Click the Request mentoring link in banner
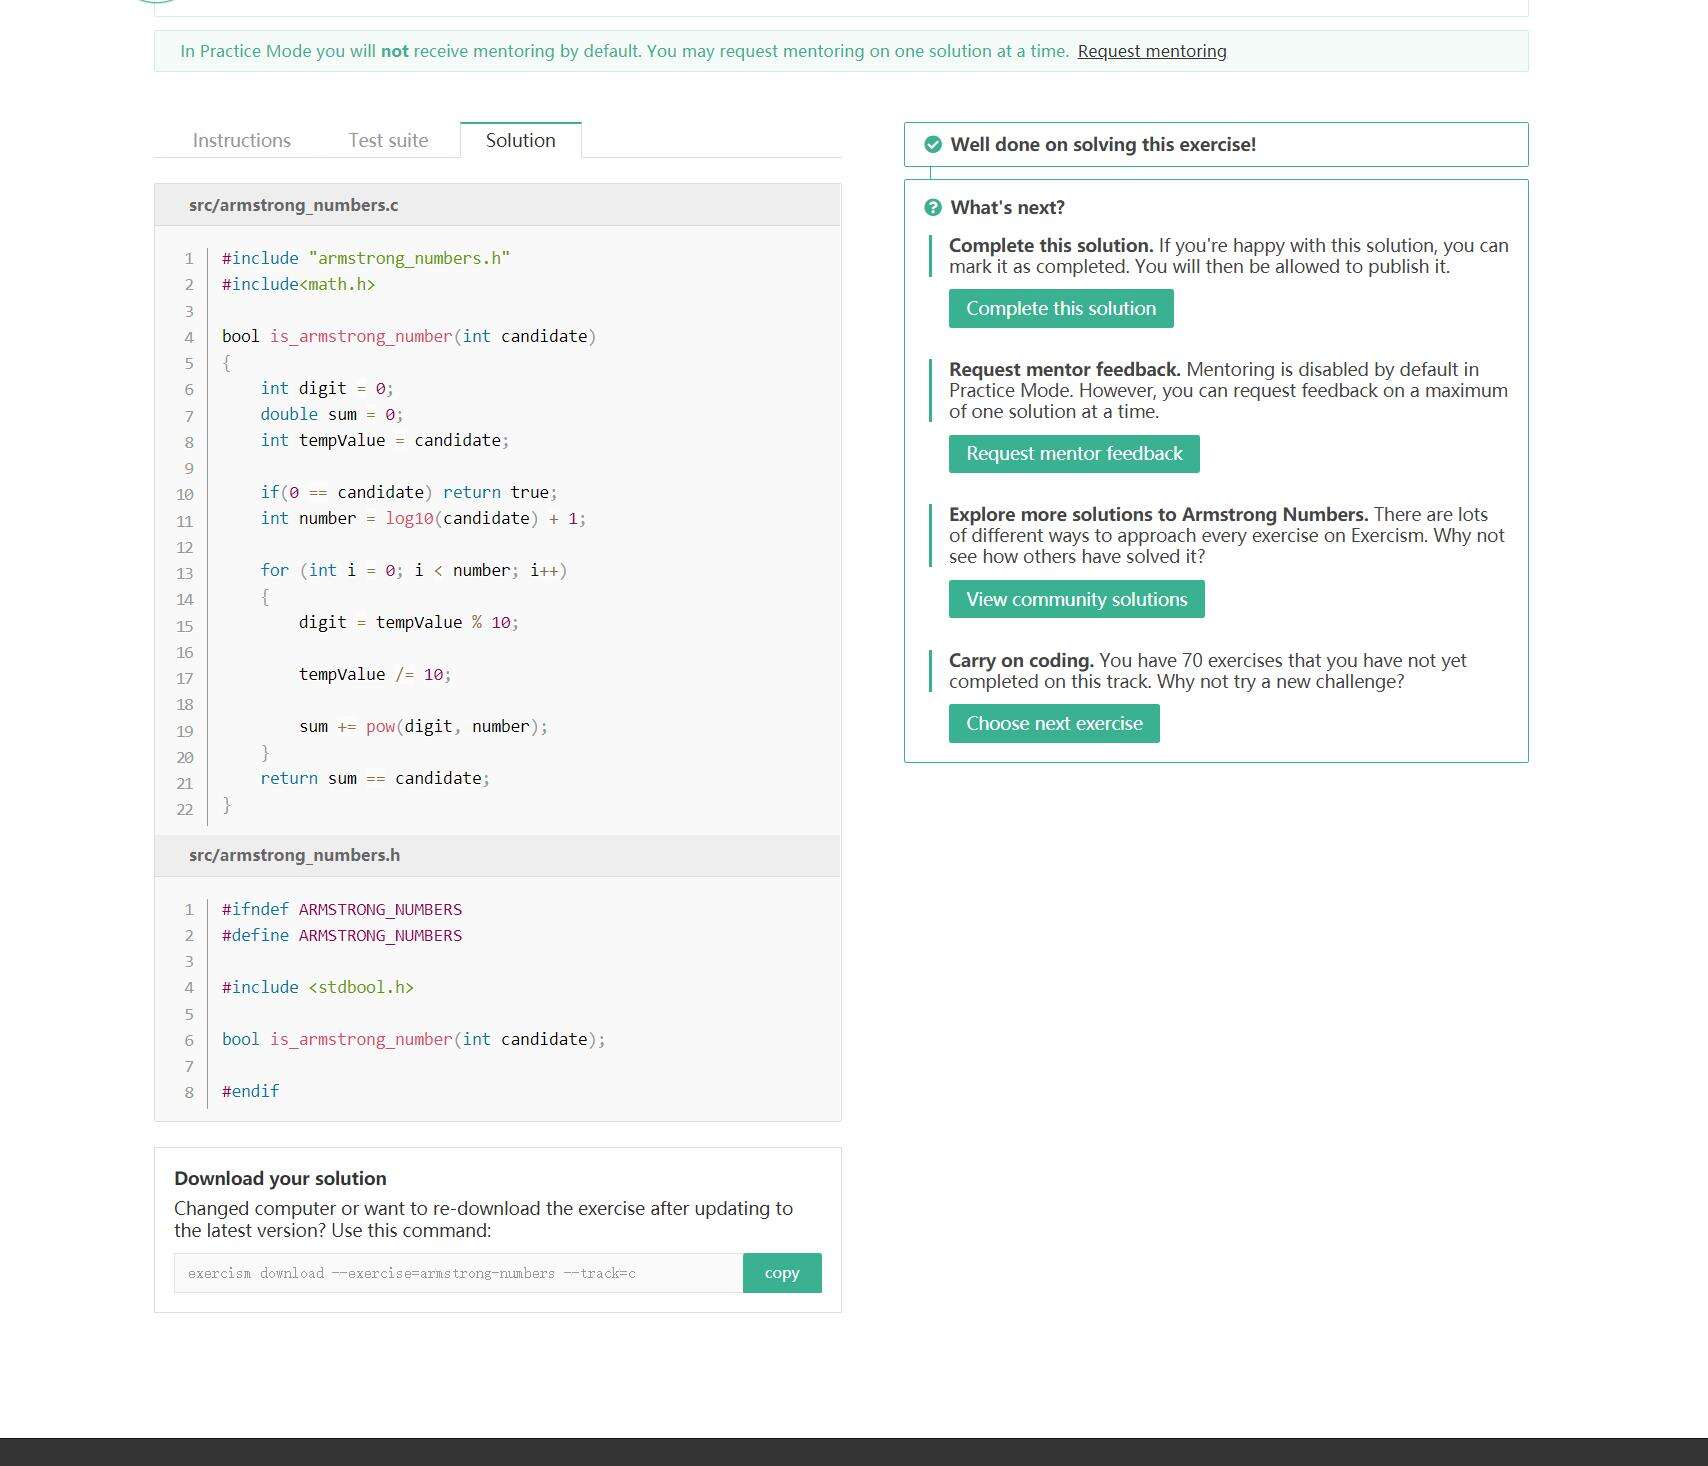 point(1151,52)
